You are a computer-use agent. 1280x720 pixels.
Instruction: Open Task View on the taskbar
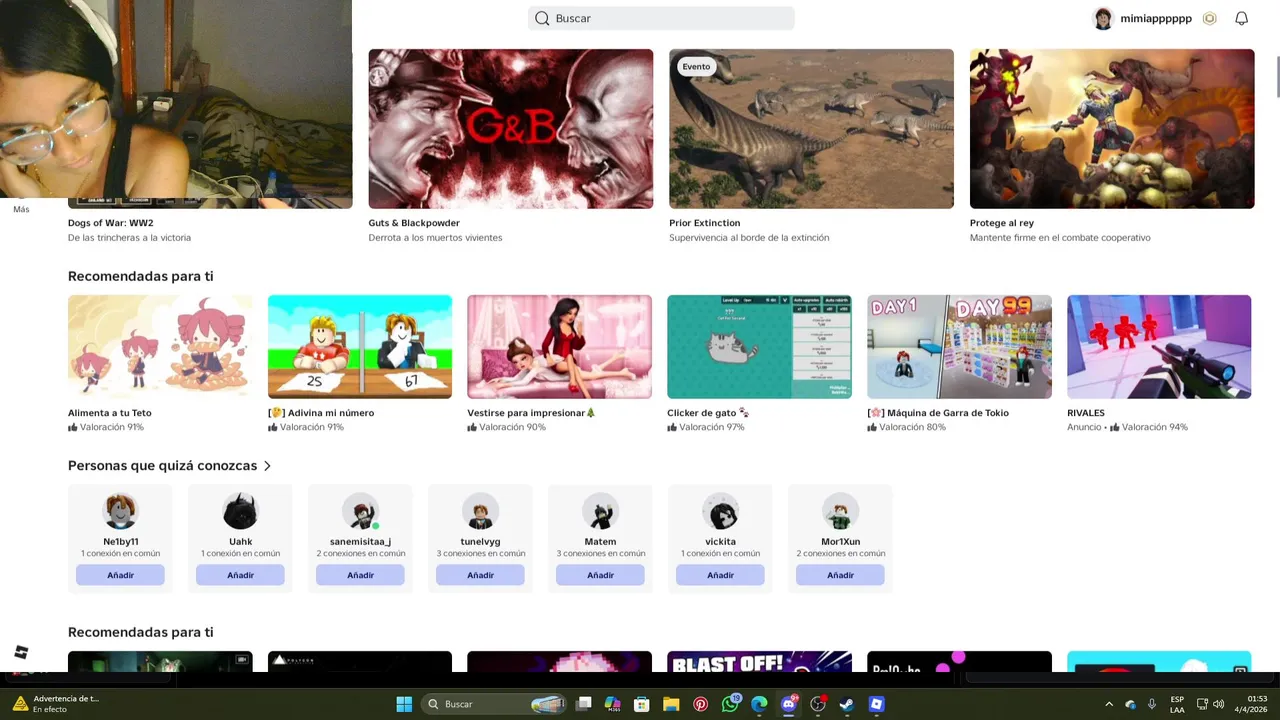click(584, 704)
